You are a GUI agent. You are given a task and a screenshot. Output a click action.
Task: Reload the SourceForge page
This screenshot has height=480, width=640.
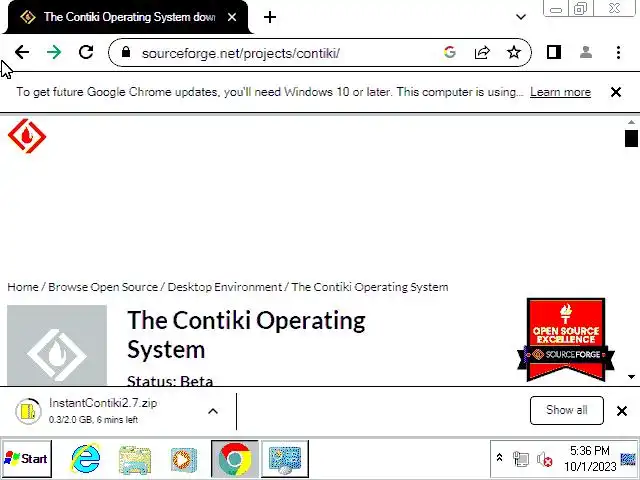coord(86,52)
